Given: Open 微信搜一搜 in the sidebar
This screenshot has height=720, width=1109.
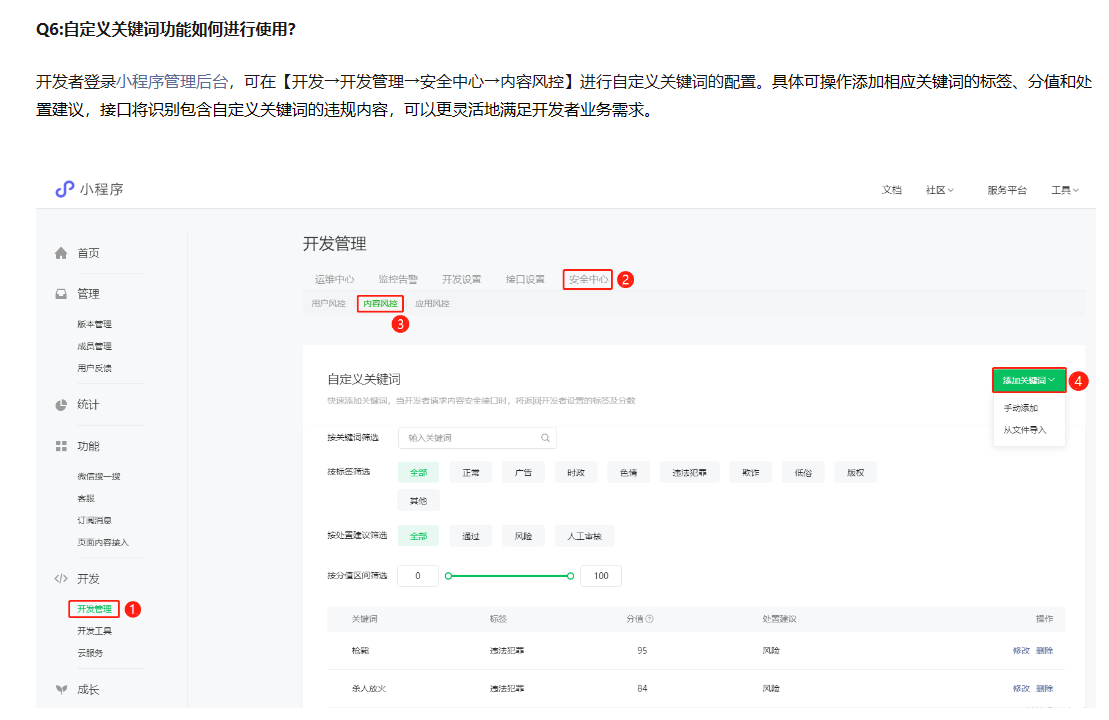Looking at the screenshot, I should [x=98, y=476].
